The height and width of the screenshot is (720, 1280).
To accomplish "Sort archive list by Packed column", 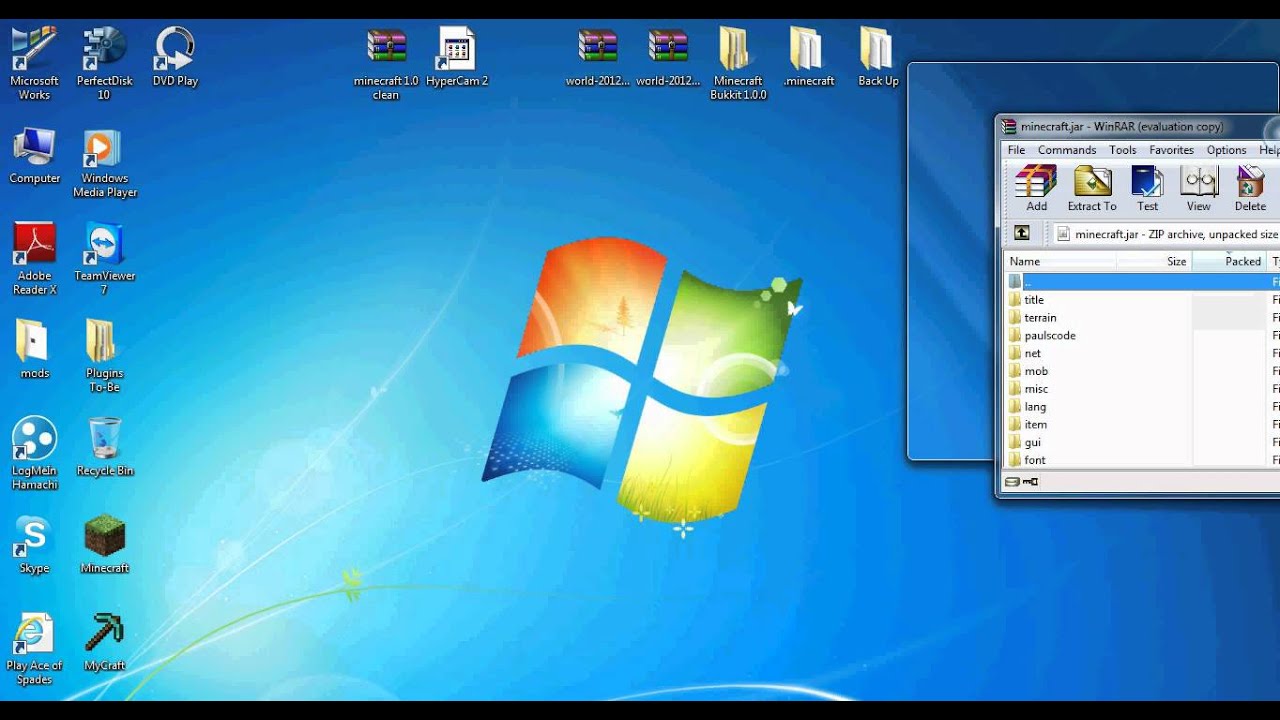I will tap(1230, 261).
